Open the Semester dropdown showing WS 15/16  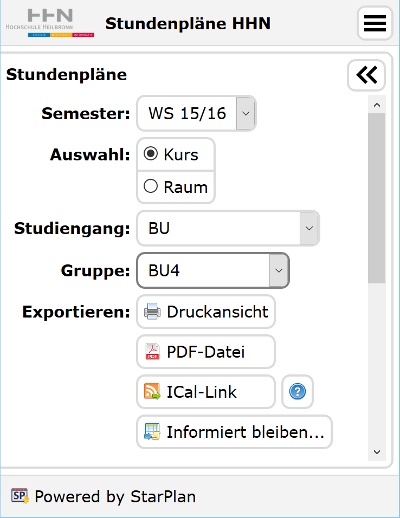click(x=196, y=113)
